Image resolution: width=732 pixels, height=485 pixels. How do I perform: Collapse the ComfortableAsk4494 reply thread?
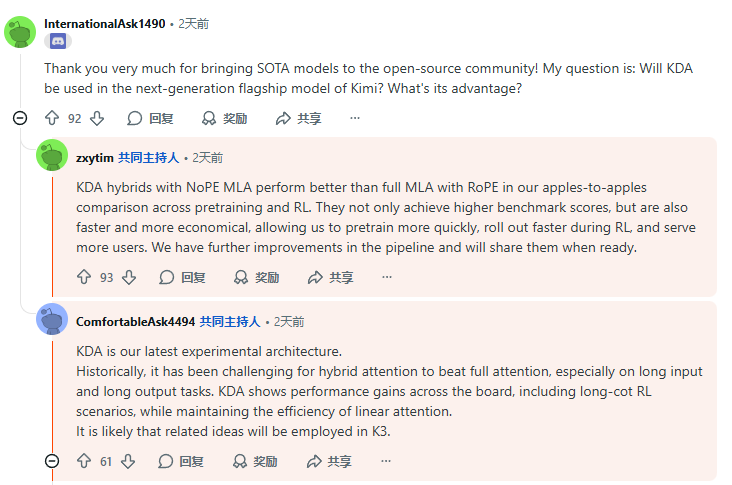(x=52, y=461)
